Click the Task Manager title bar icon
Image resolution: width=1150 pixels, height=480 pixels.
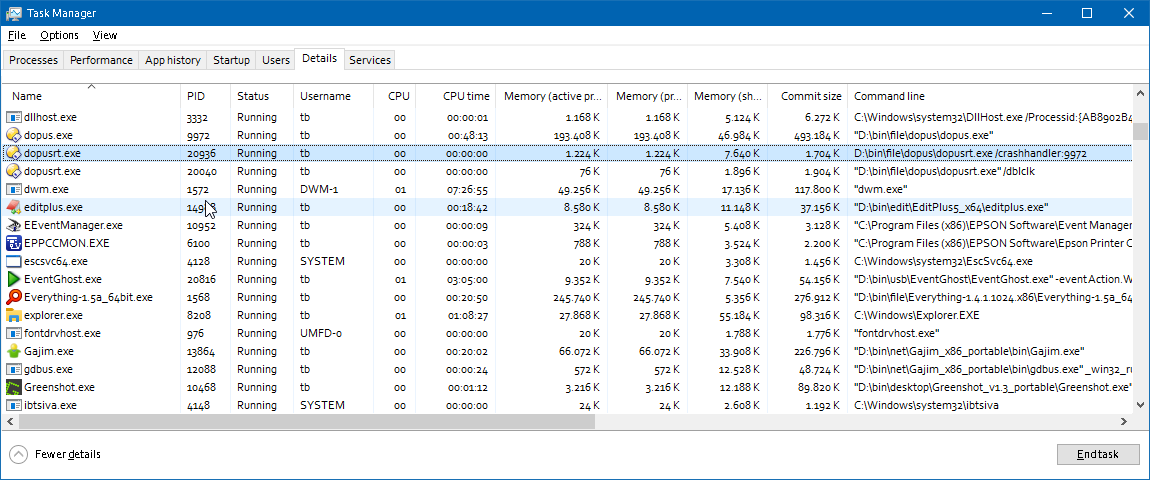tap(13, 13)
